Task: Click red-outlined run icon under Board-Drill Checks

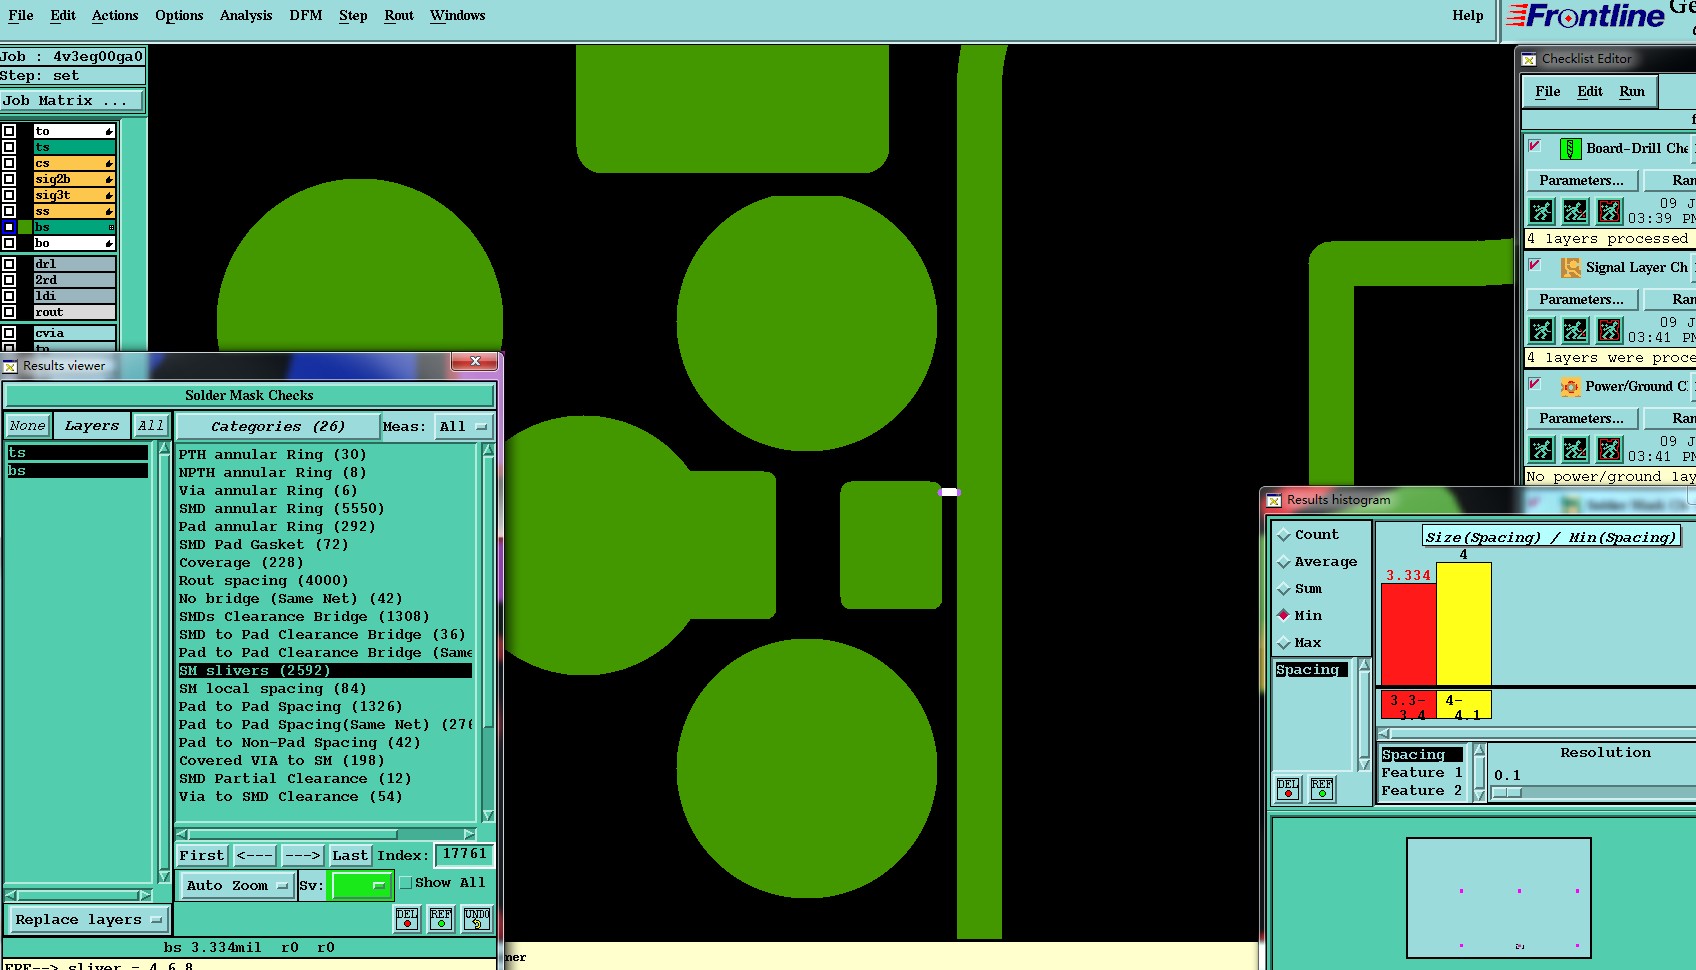Action: pos(1609,212)
